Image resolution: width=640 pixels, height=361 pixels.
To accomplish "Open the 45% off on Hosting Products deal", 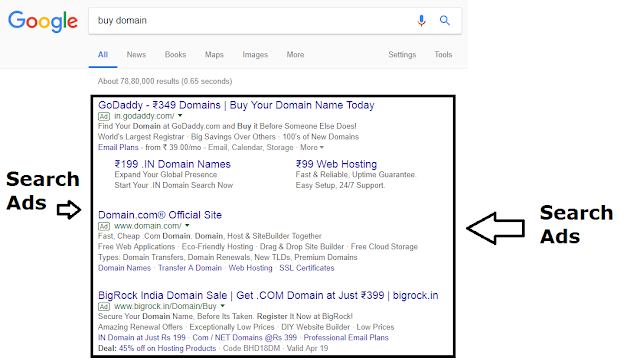I will [167, 348].
